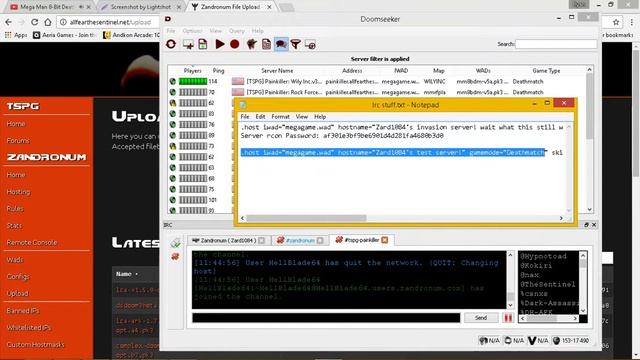Image resolution: width=640 pixels, height=360 pixels.
Task: Close the #tspg-painkiller IRC tab
Action: click(x=384, y=240)
